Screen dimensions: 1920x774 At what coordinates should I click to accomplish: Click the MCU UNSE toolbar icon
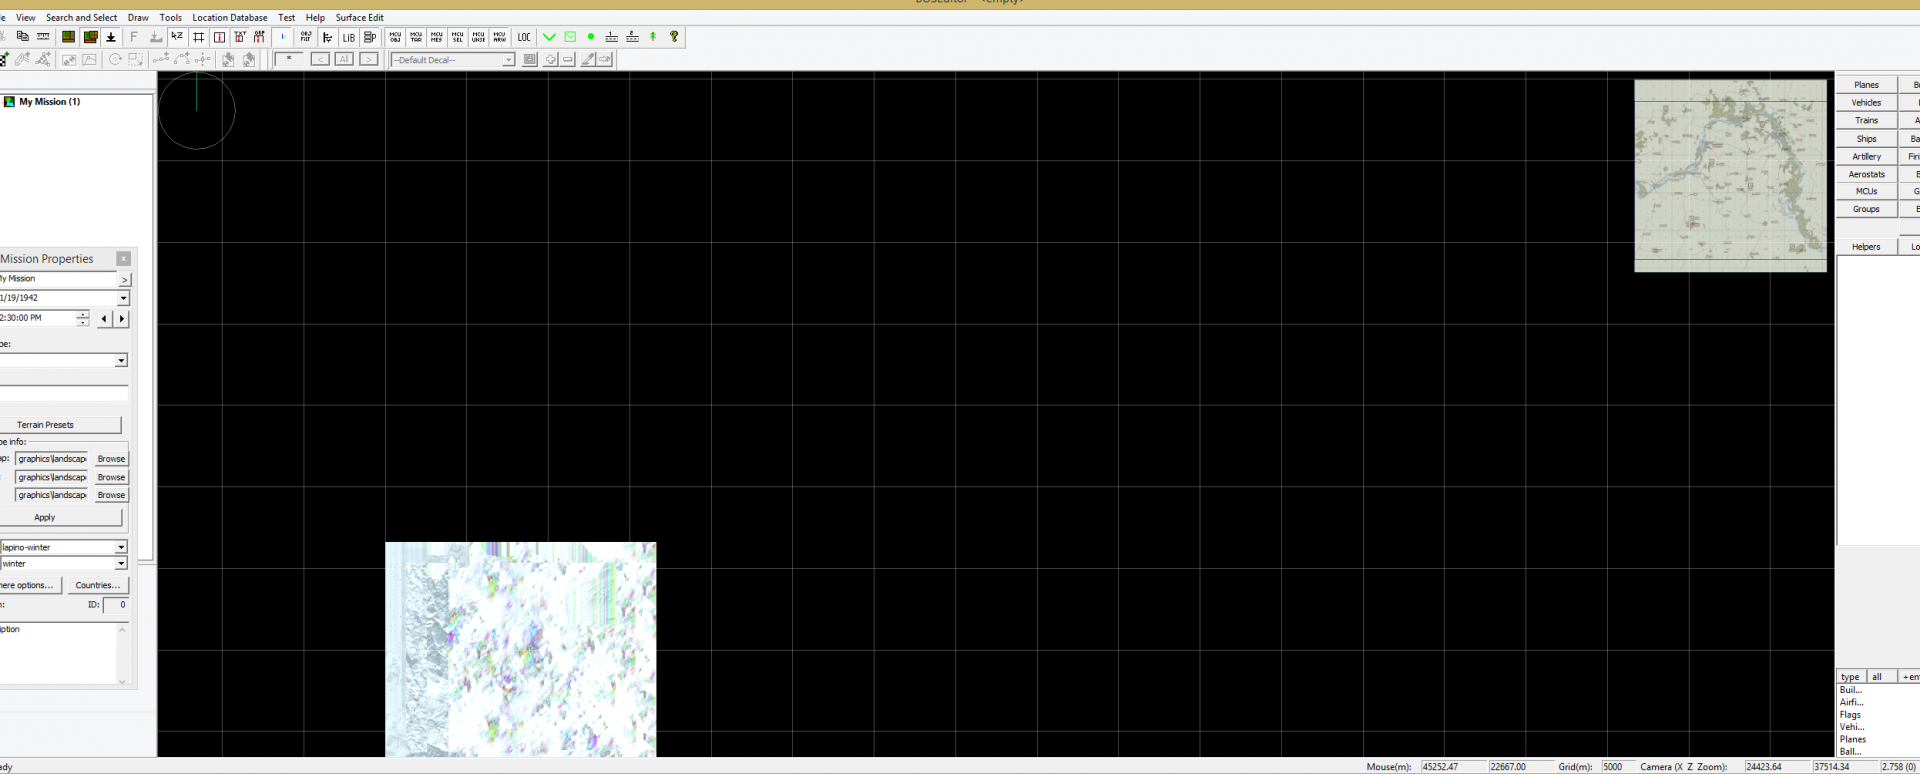tap(479, 37)
